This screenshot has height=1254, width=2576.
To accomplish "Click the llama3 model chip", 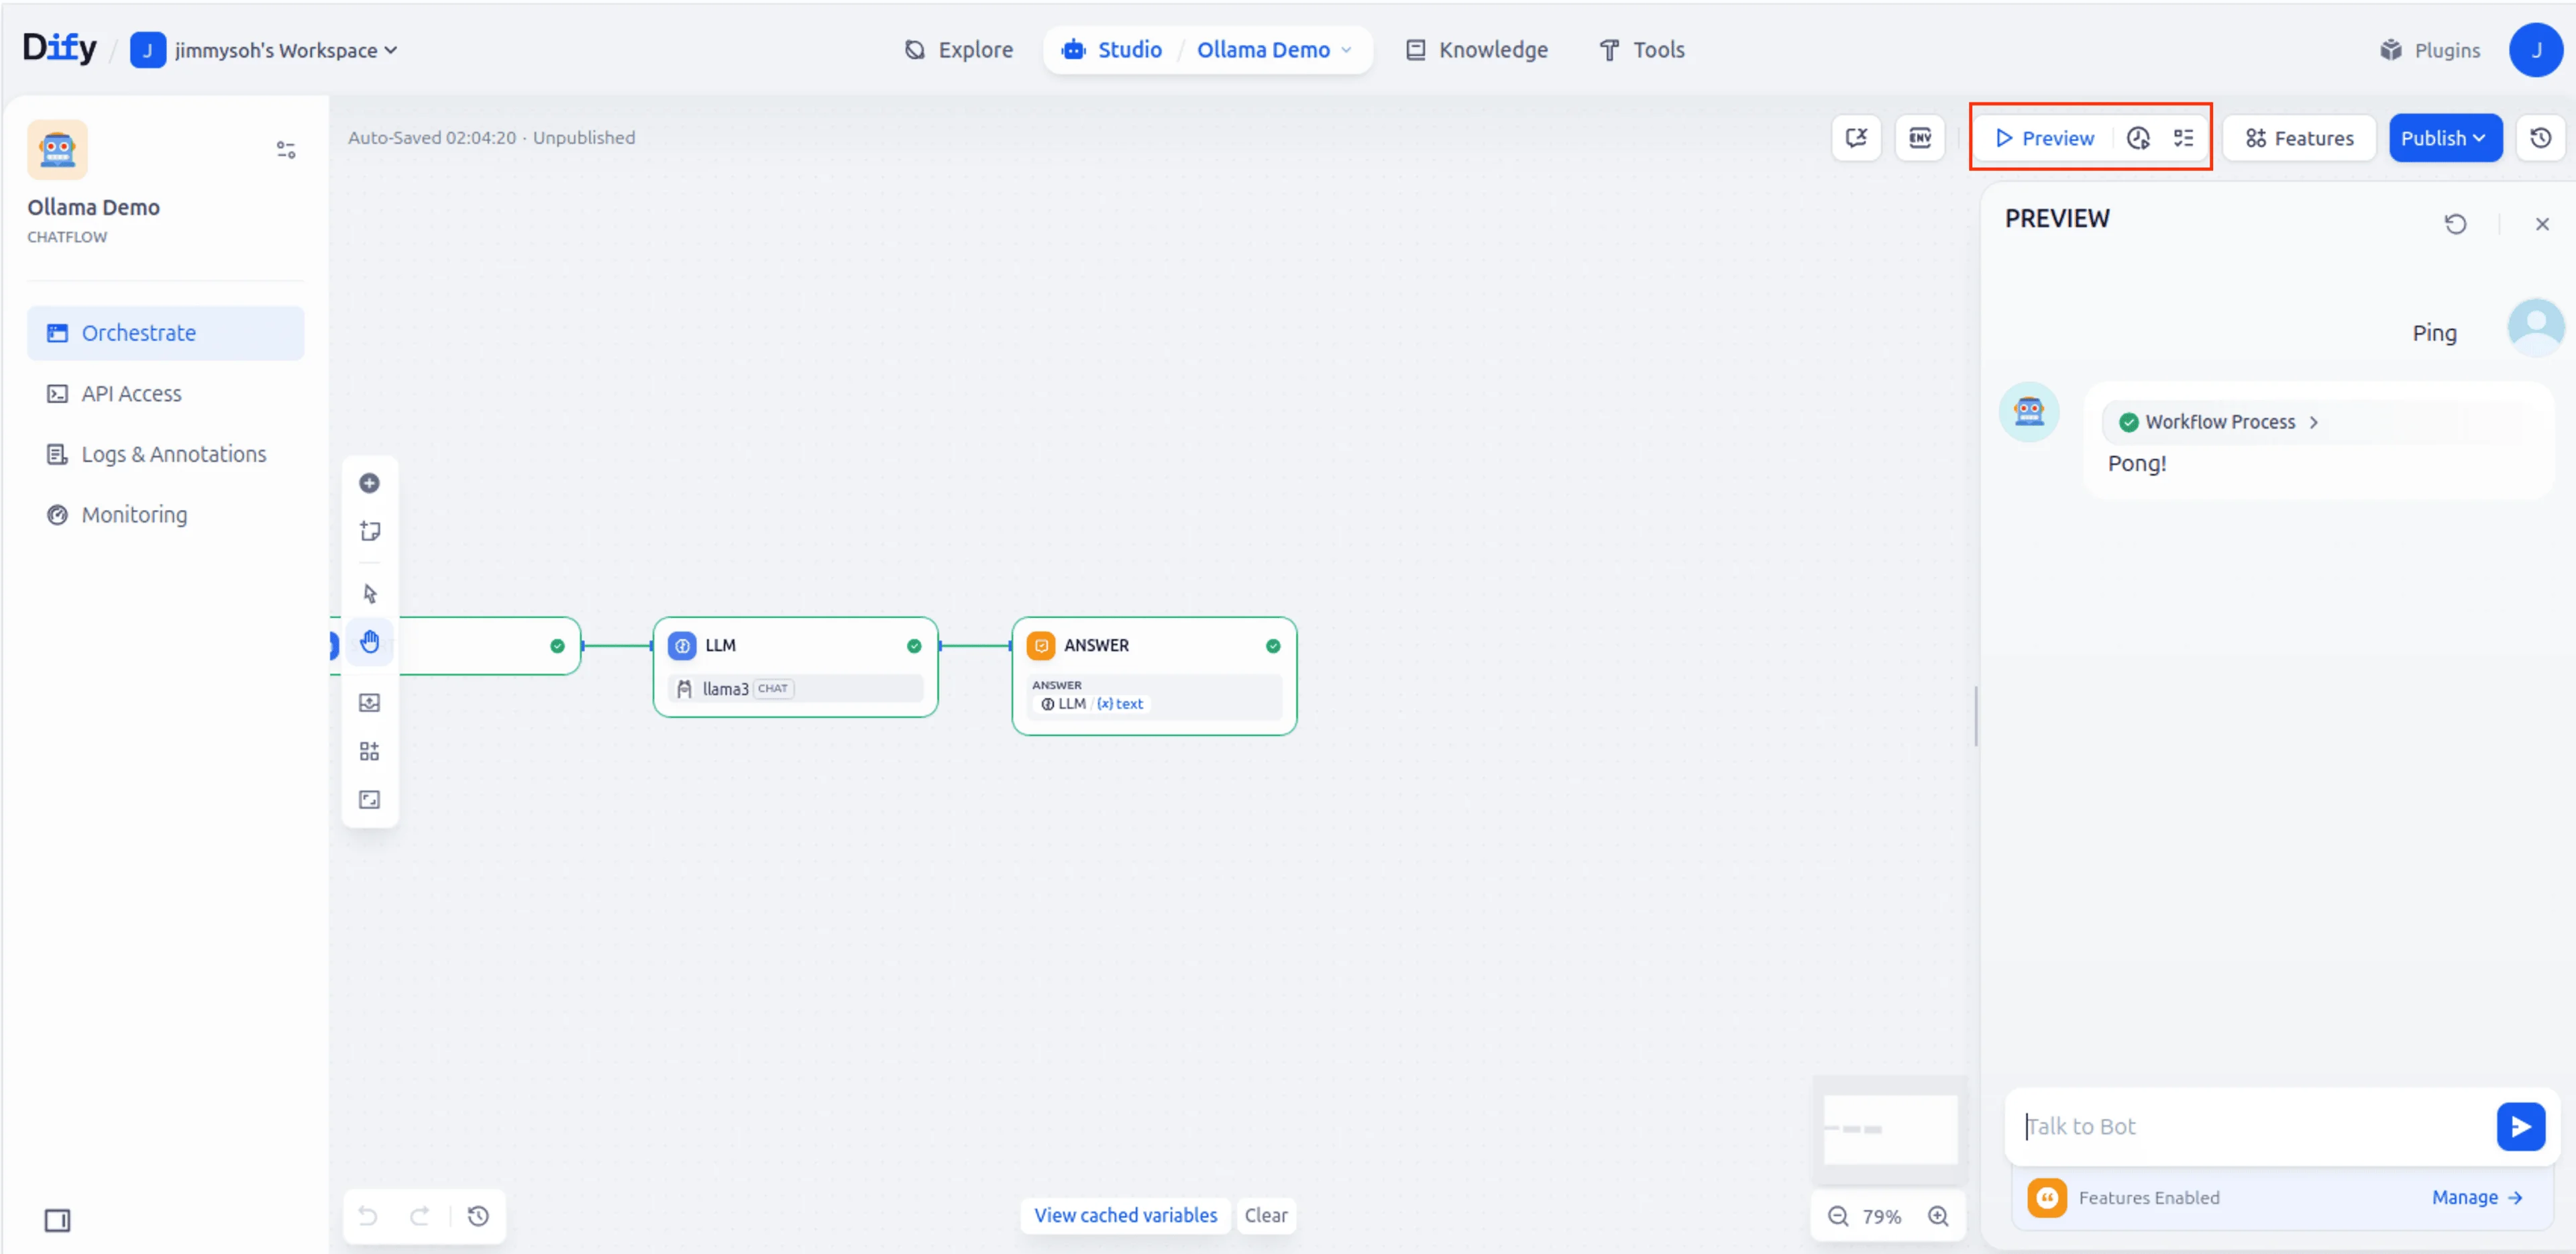I will 795,689.
